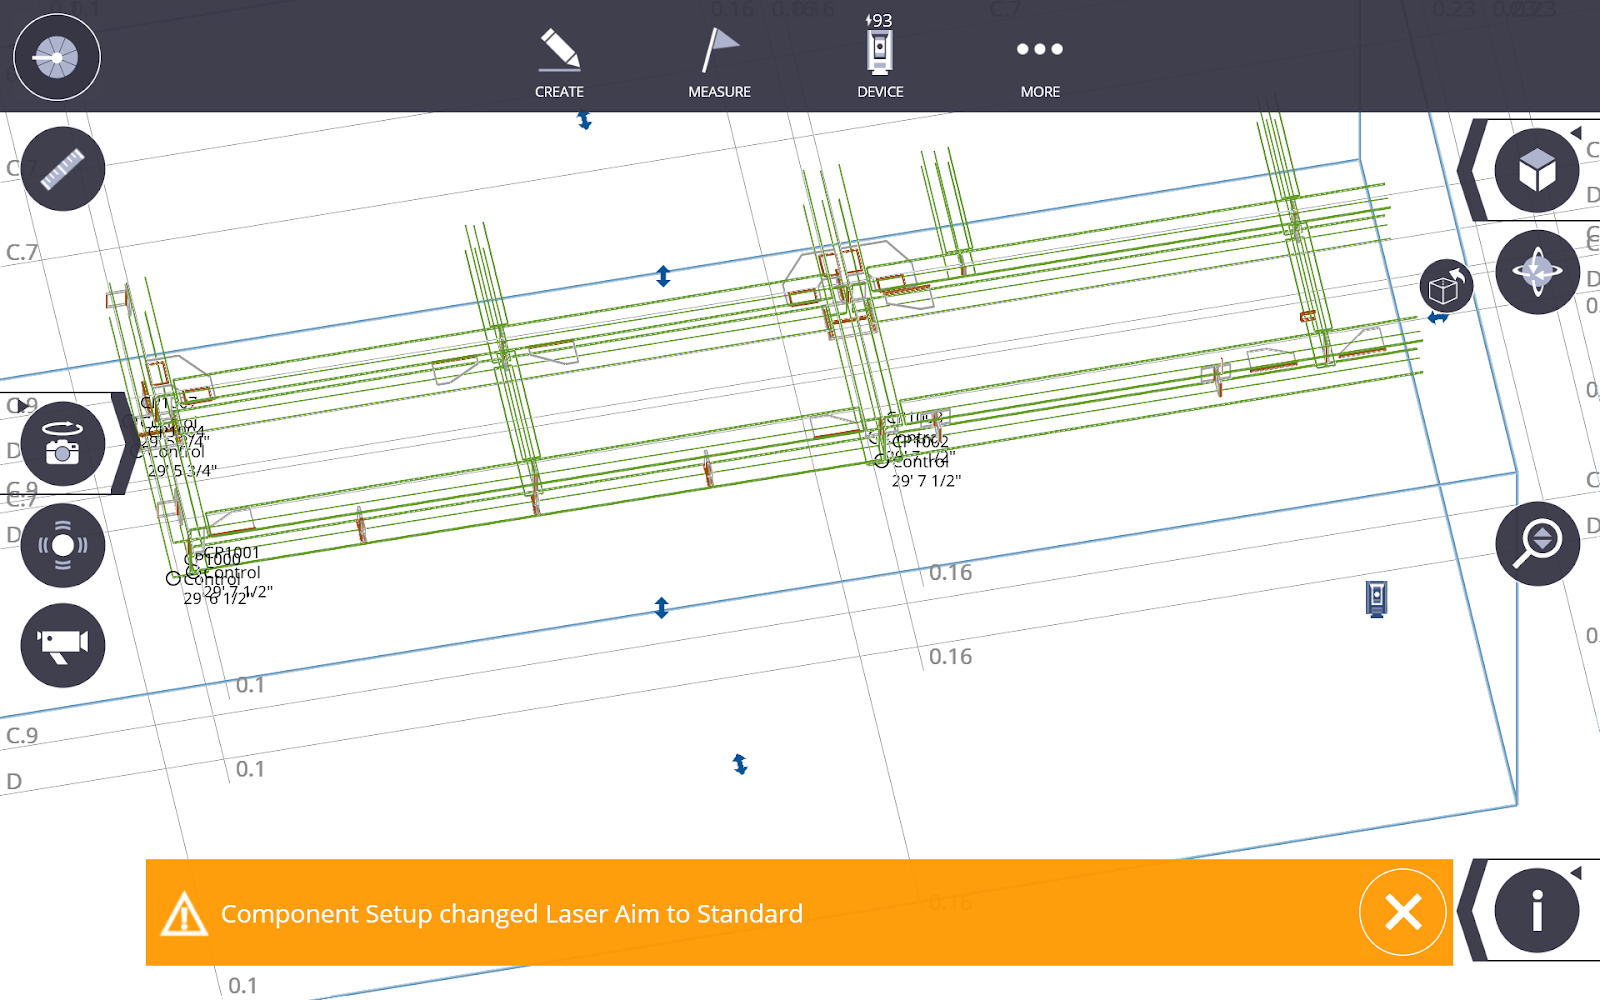Open the CREATE pencil menu
The image size is (1600, 1000).
[559, 63]
